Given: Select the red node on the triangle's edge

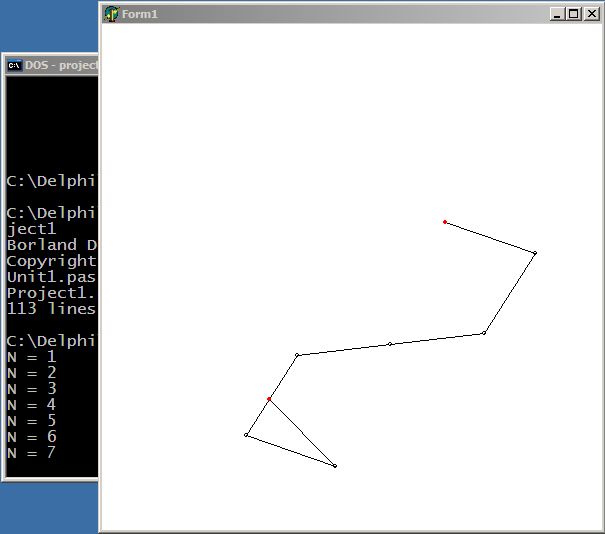Looking at the screenshot, I should click(x=269, y=399).
